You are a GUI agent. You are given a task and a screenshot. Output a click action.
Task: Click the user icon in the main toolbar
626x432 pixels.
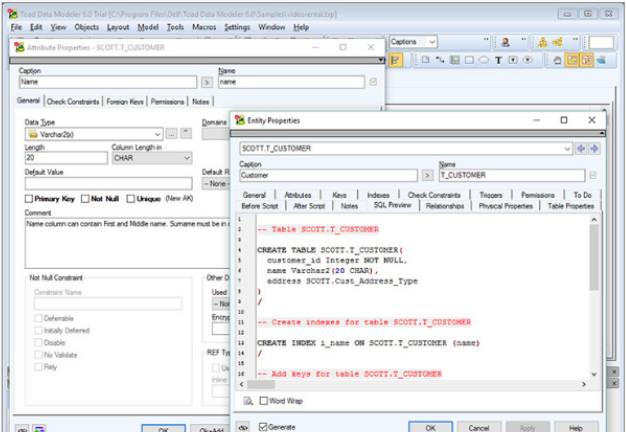505,42
